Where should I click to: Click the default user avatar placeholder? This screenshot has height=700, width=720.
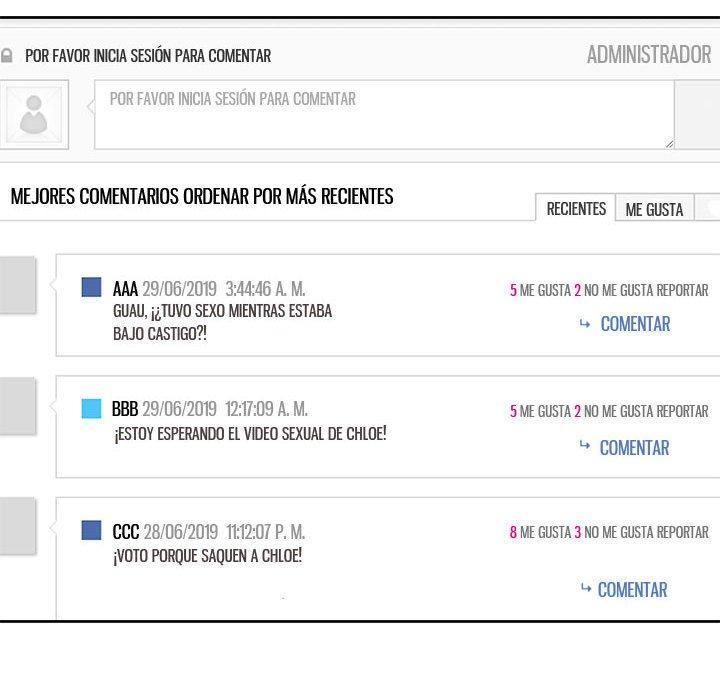click(x=34, y=115)
